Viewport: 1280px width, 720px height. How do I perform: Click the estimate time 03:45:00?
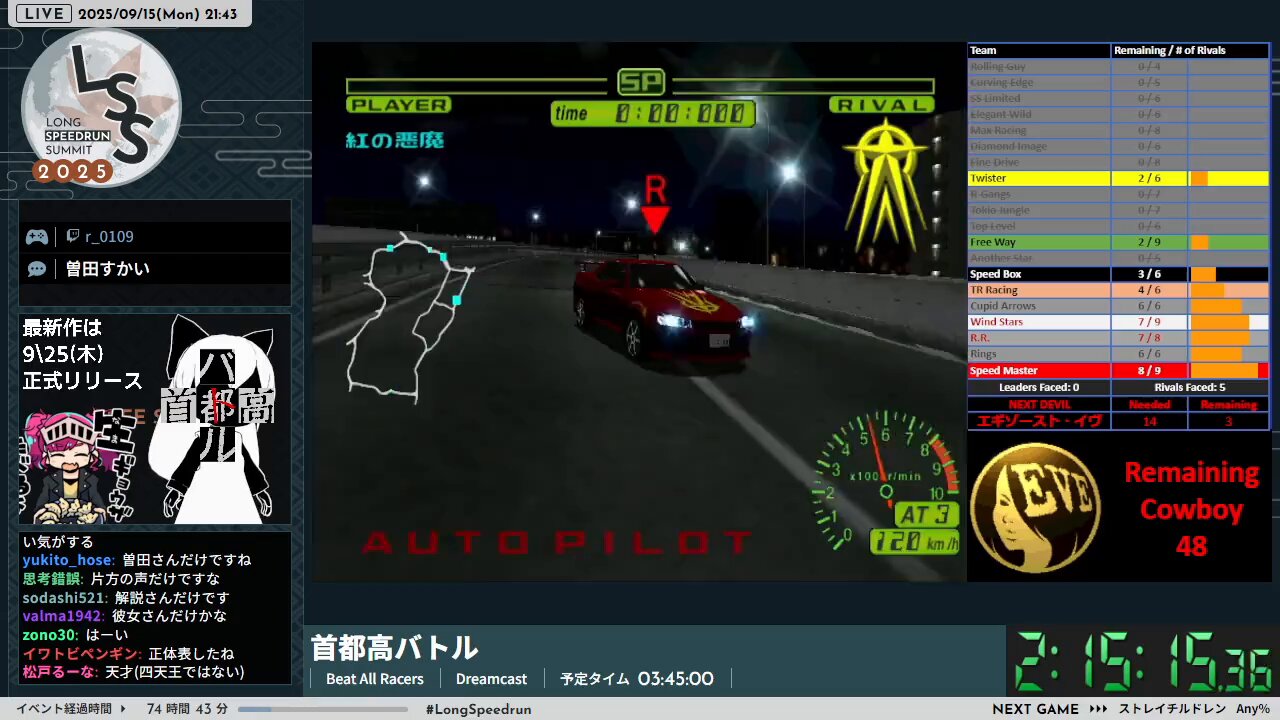[x=676, y=679]
